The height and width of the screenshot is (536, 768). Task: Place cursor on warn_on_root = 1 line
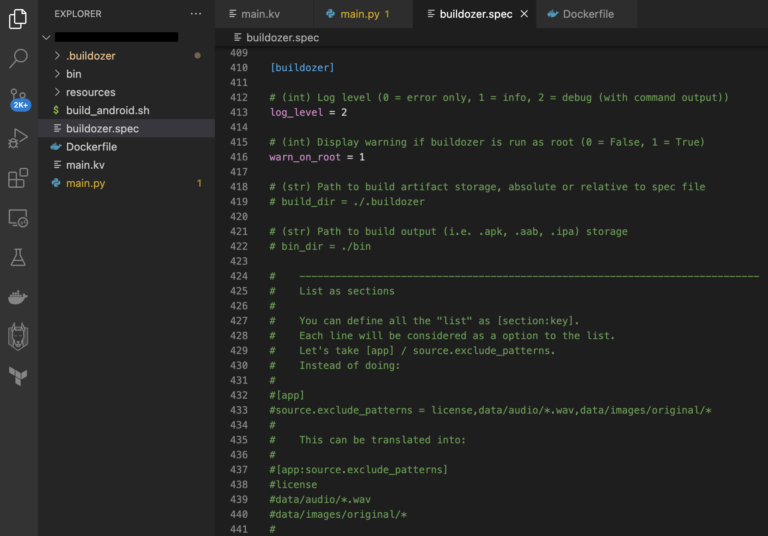coord(317,157)
